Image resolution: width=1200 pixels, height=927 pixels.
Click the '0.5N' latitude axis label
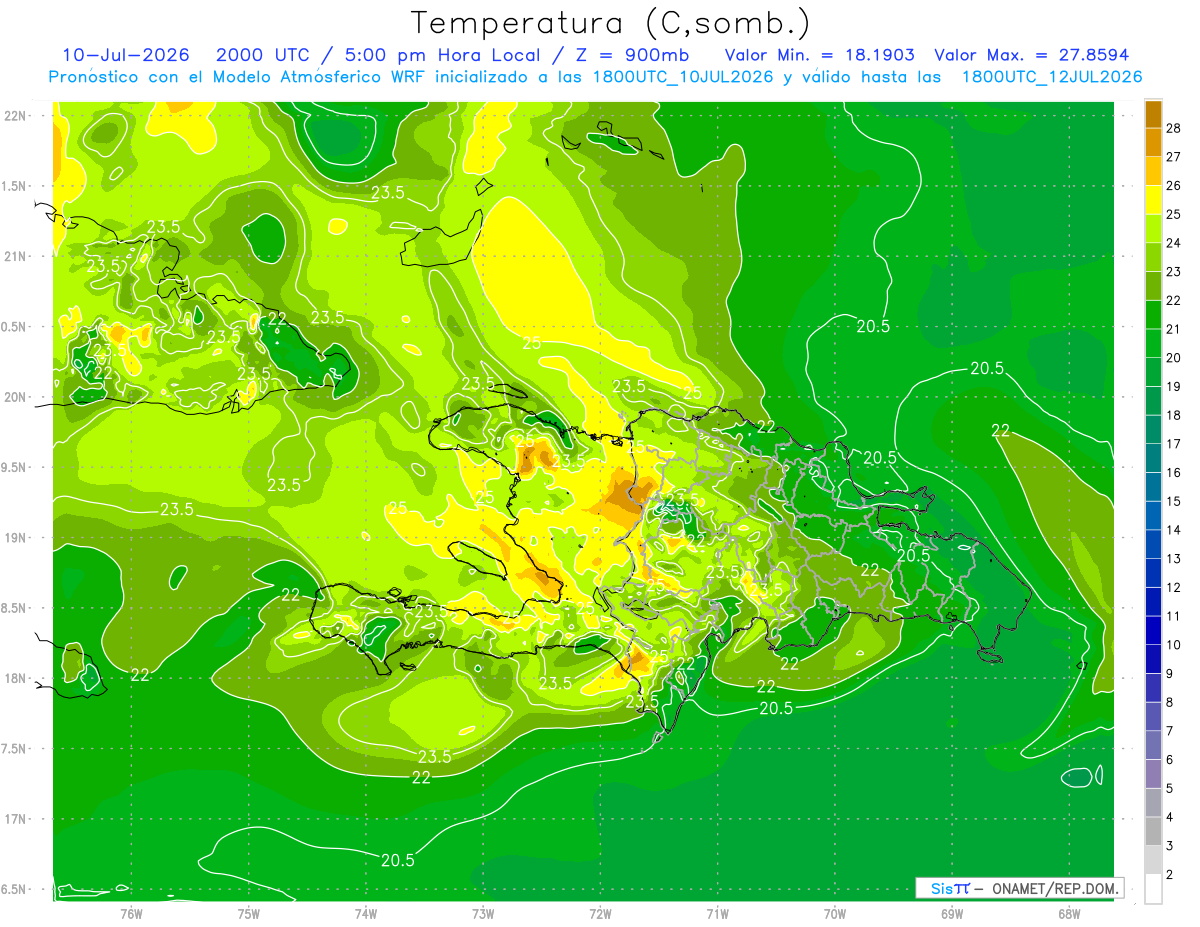click(13, 327)
